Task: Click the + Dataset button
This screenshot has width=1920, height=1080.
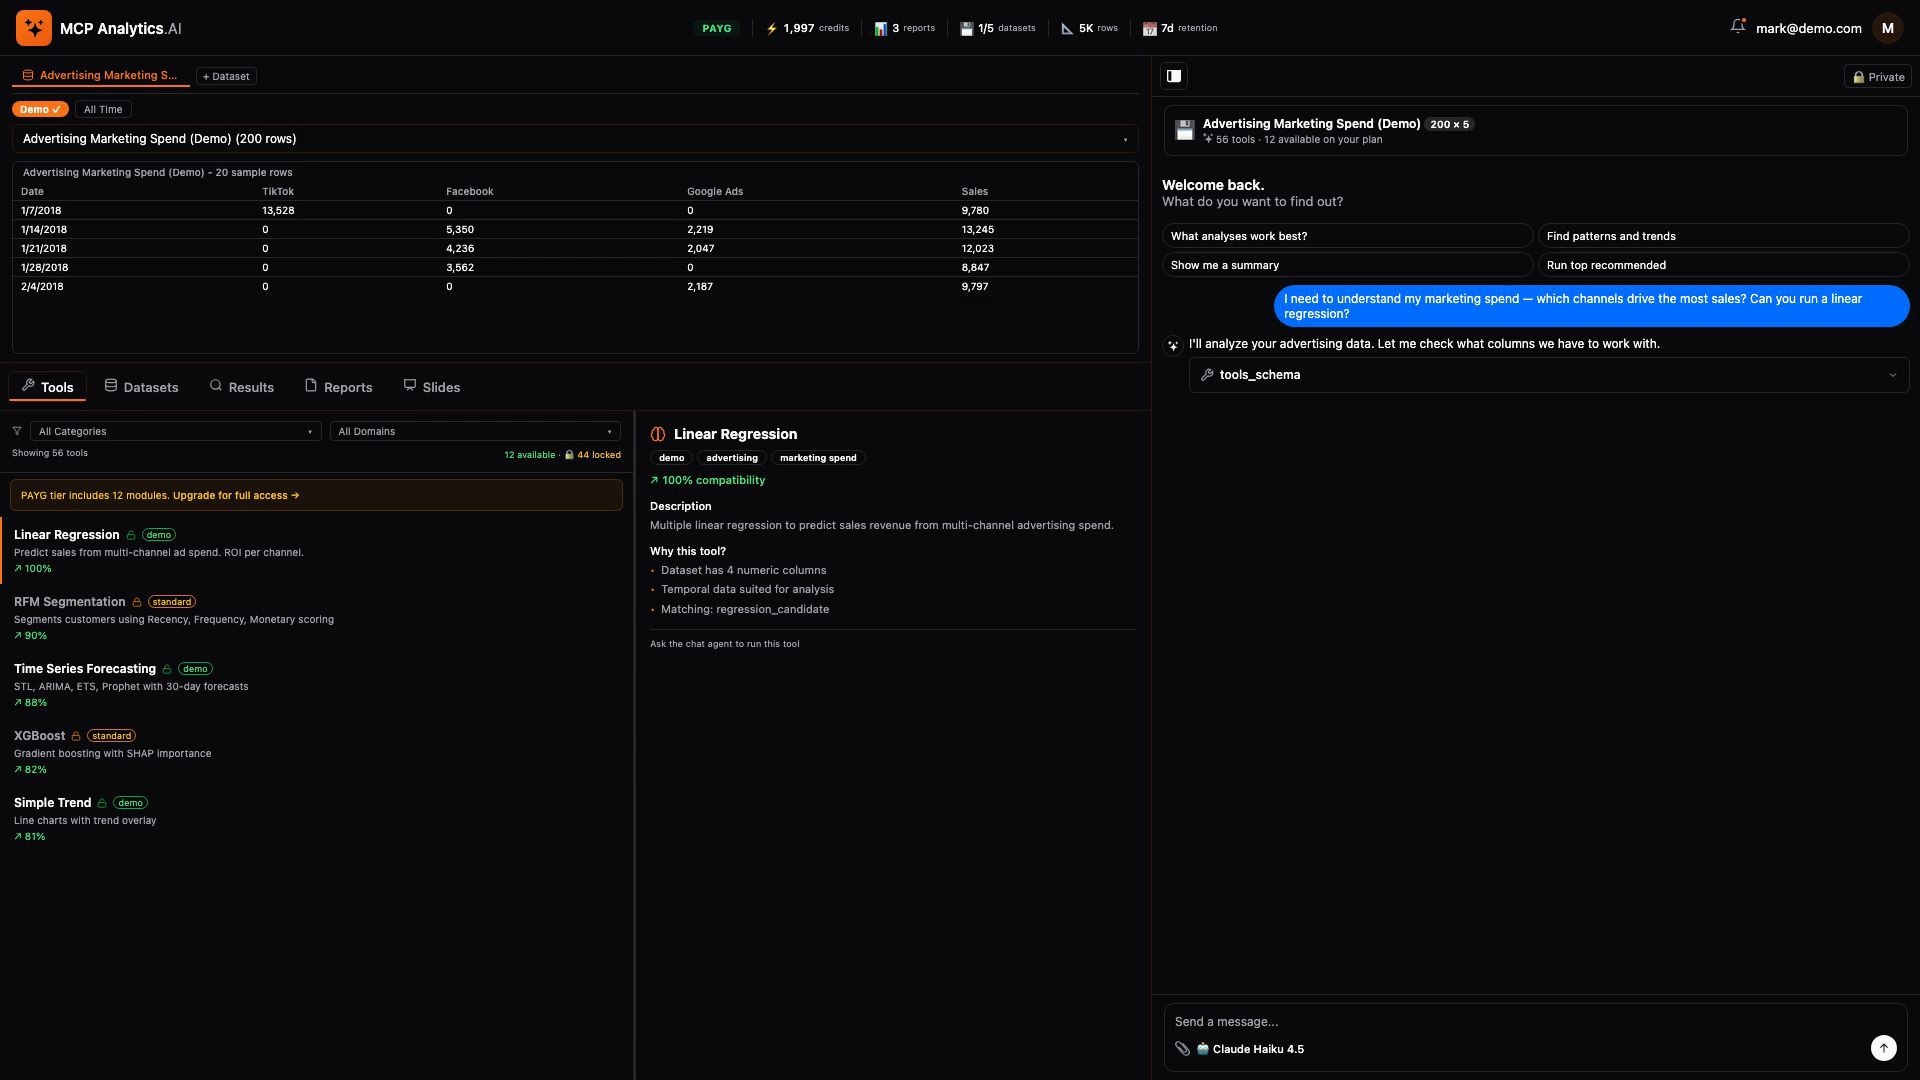Action: (226, 76)
